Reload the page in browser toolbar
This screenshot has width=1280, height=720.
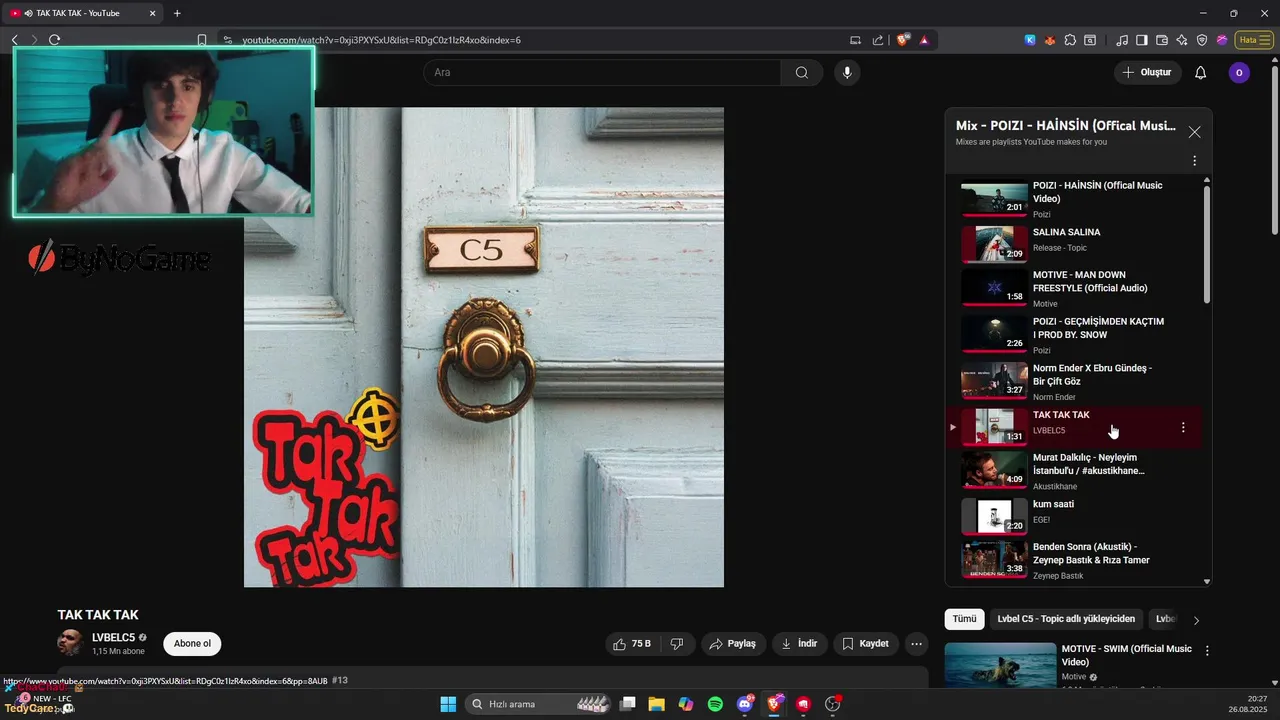pyautogui.click(x=54, y=40)
